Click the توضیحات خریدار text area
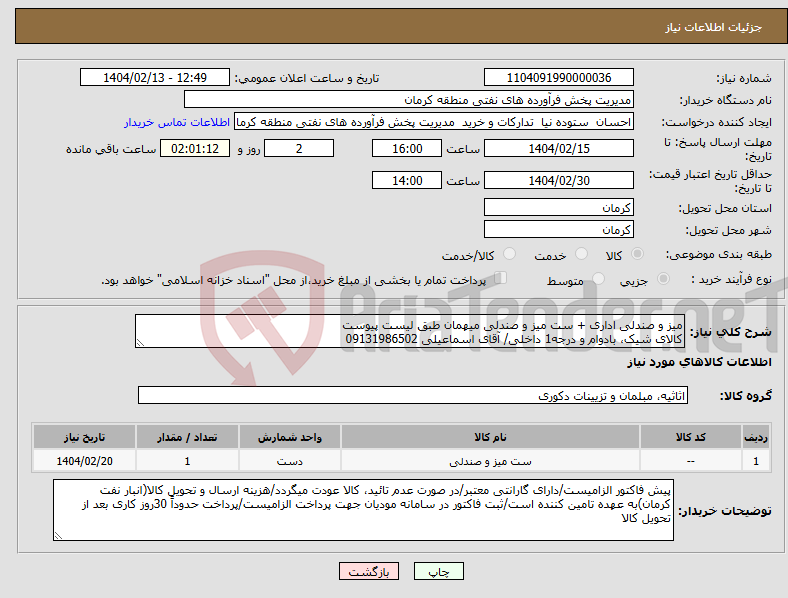Screen dimensions: 788x598 click(x=363, y=510)
